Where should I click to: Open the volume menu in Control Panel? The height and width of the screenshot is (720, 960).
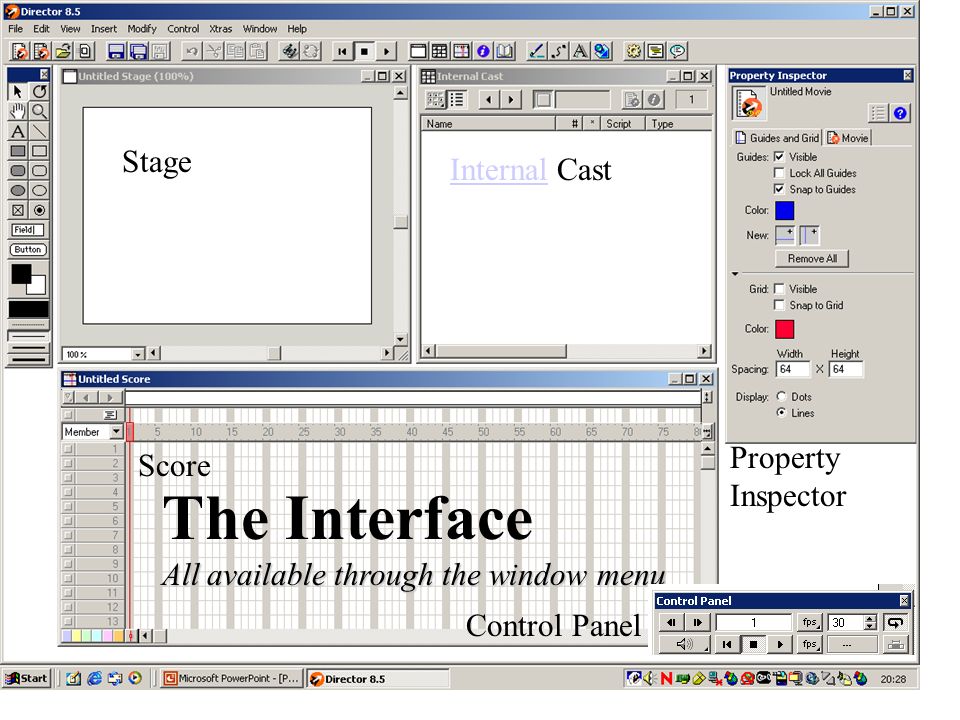click(684, 644)
